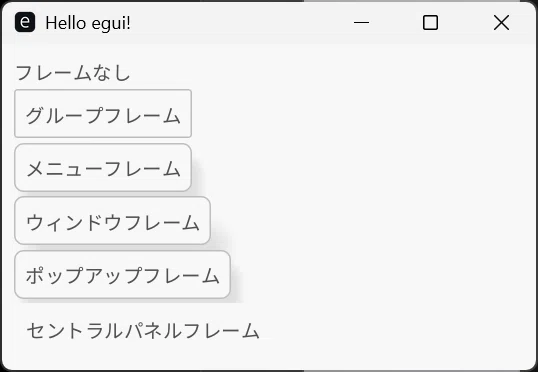This screenshot has width=538, height=372.
Task: Click the word ポップアップ inside the popup frame
Action: click(x=83, y=276)
